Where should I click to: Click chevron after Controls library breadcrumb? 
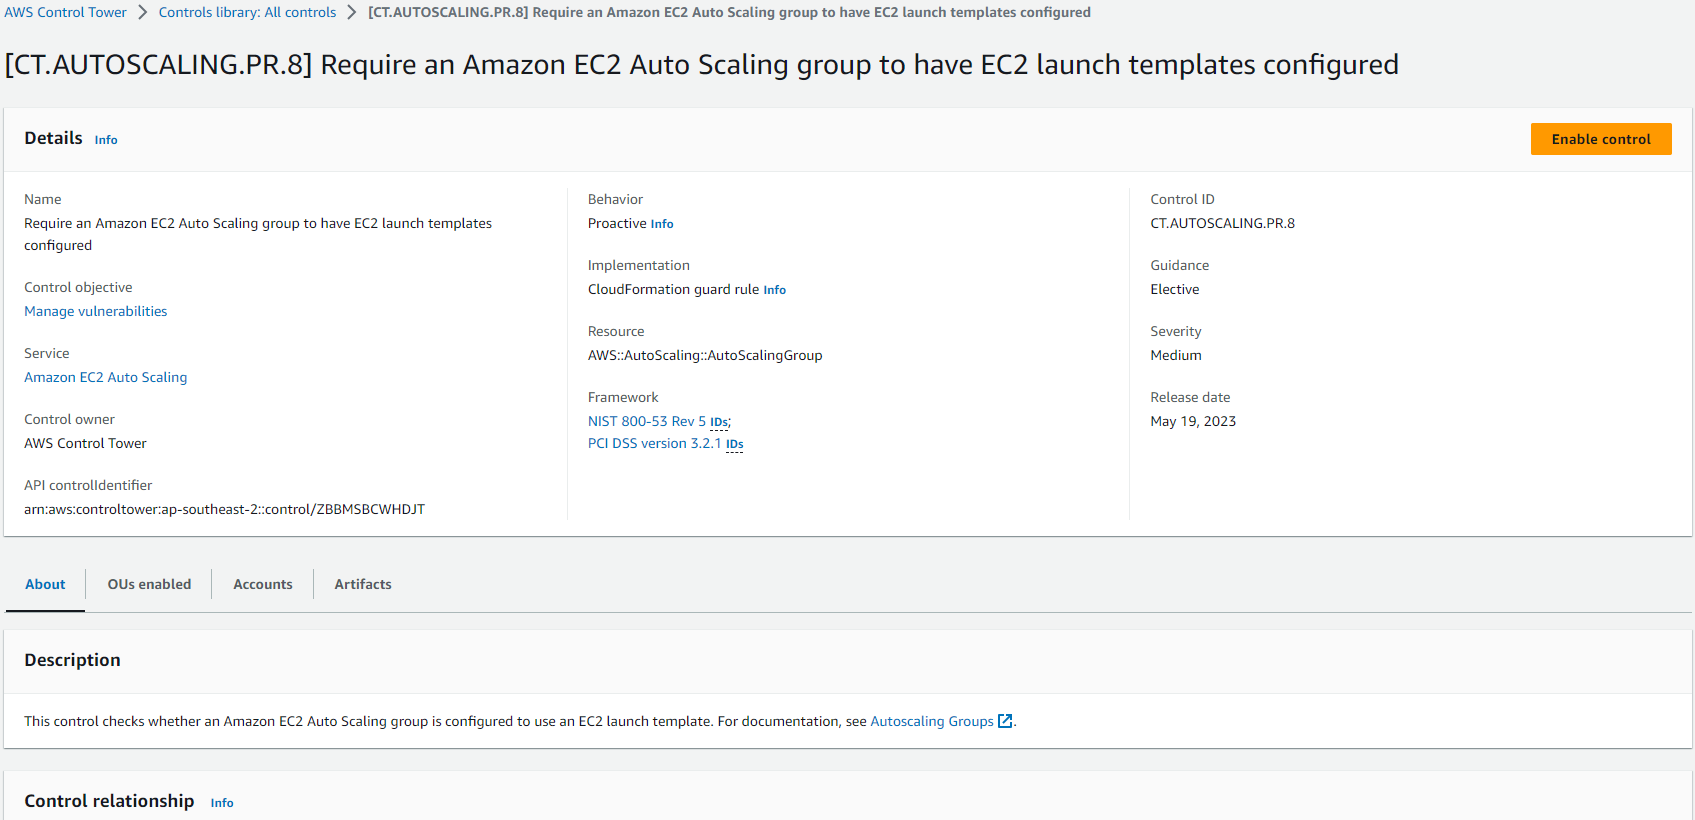[x=352, y=12]
